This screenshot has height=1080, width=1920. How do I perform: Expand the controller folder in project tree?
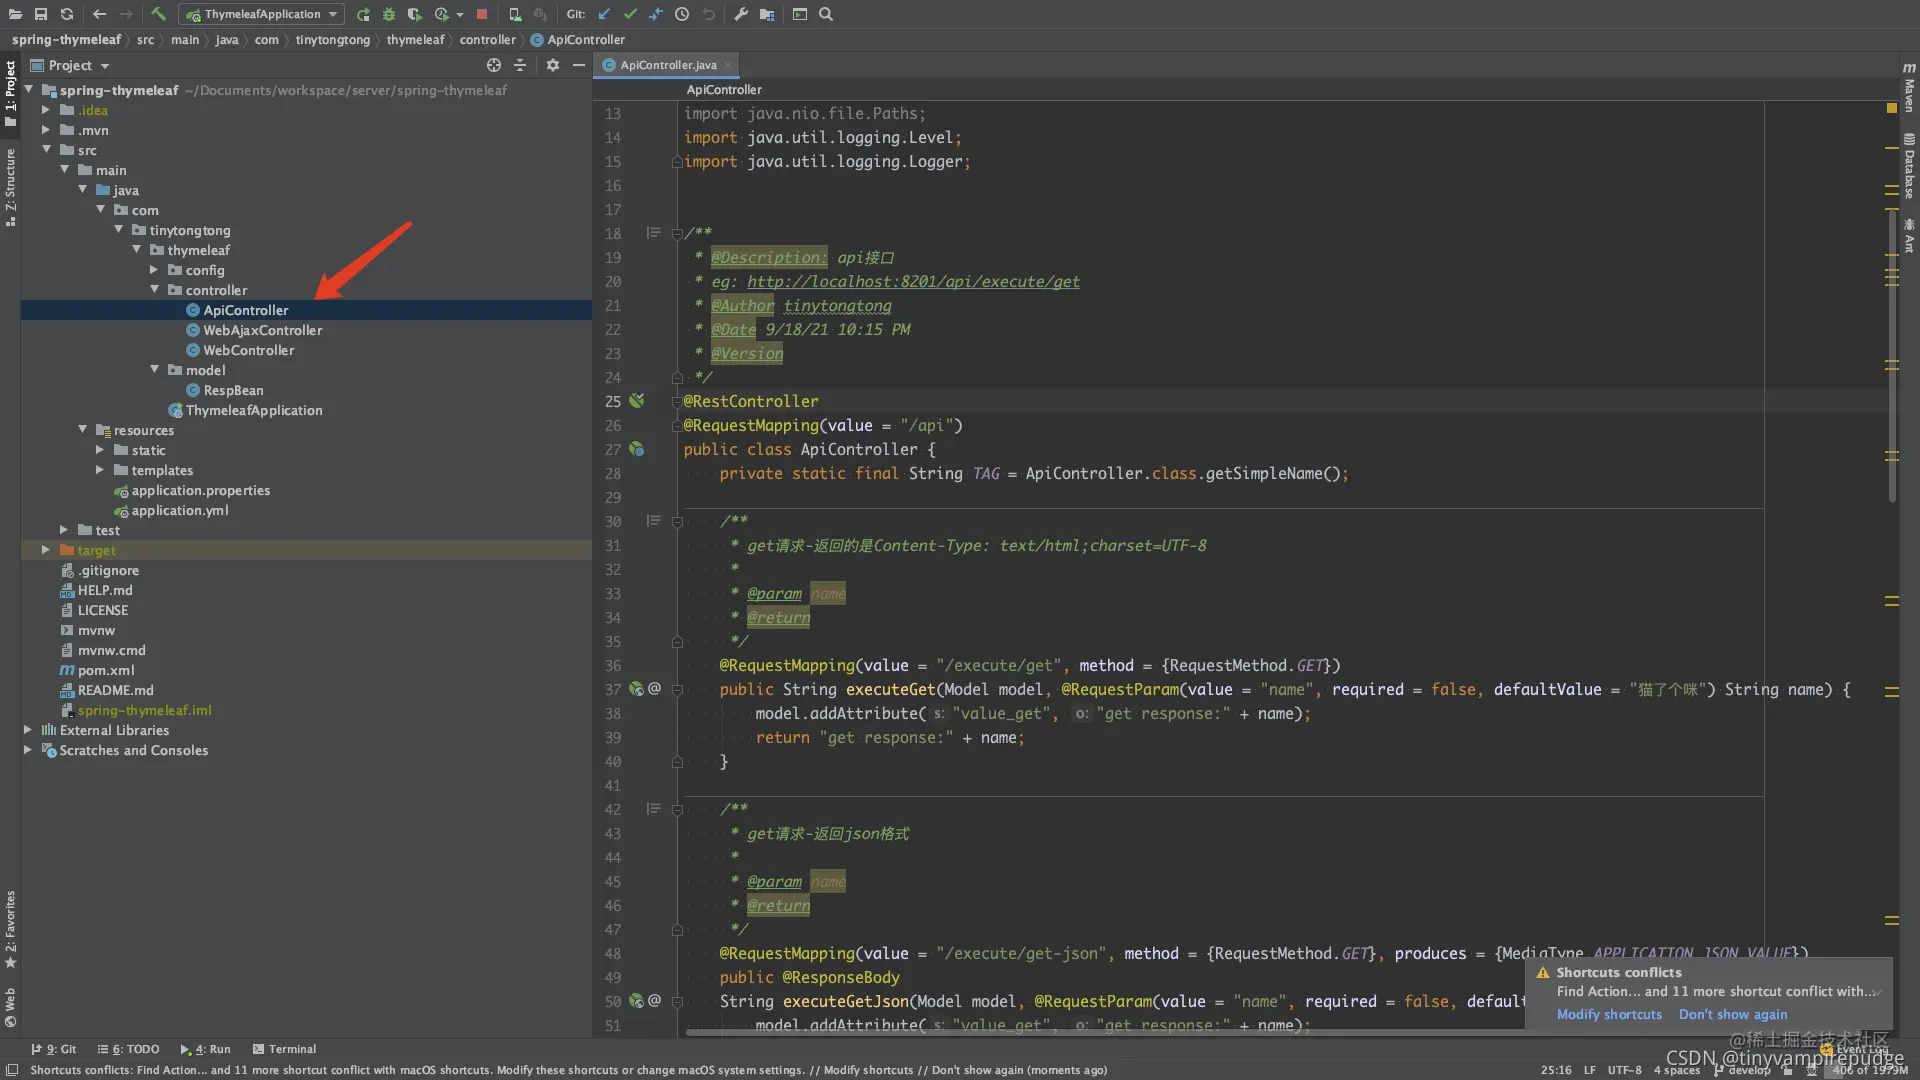160,289
